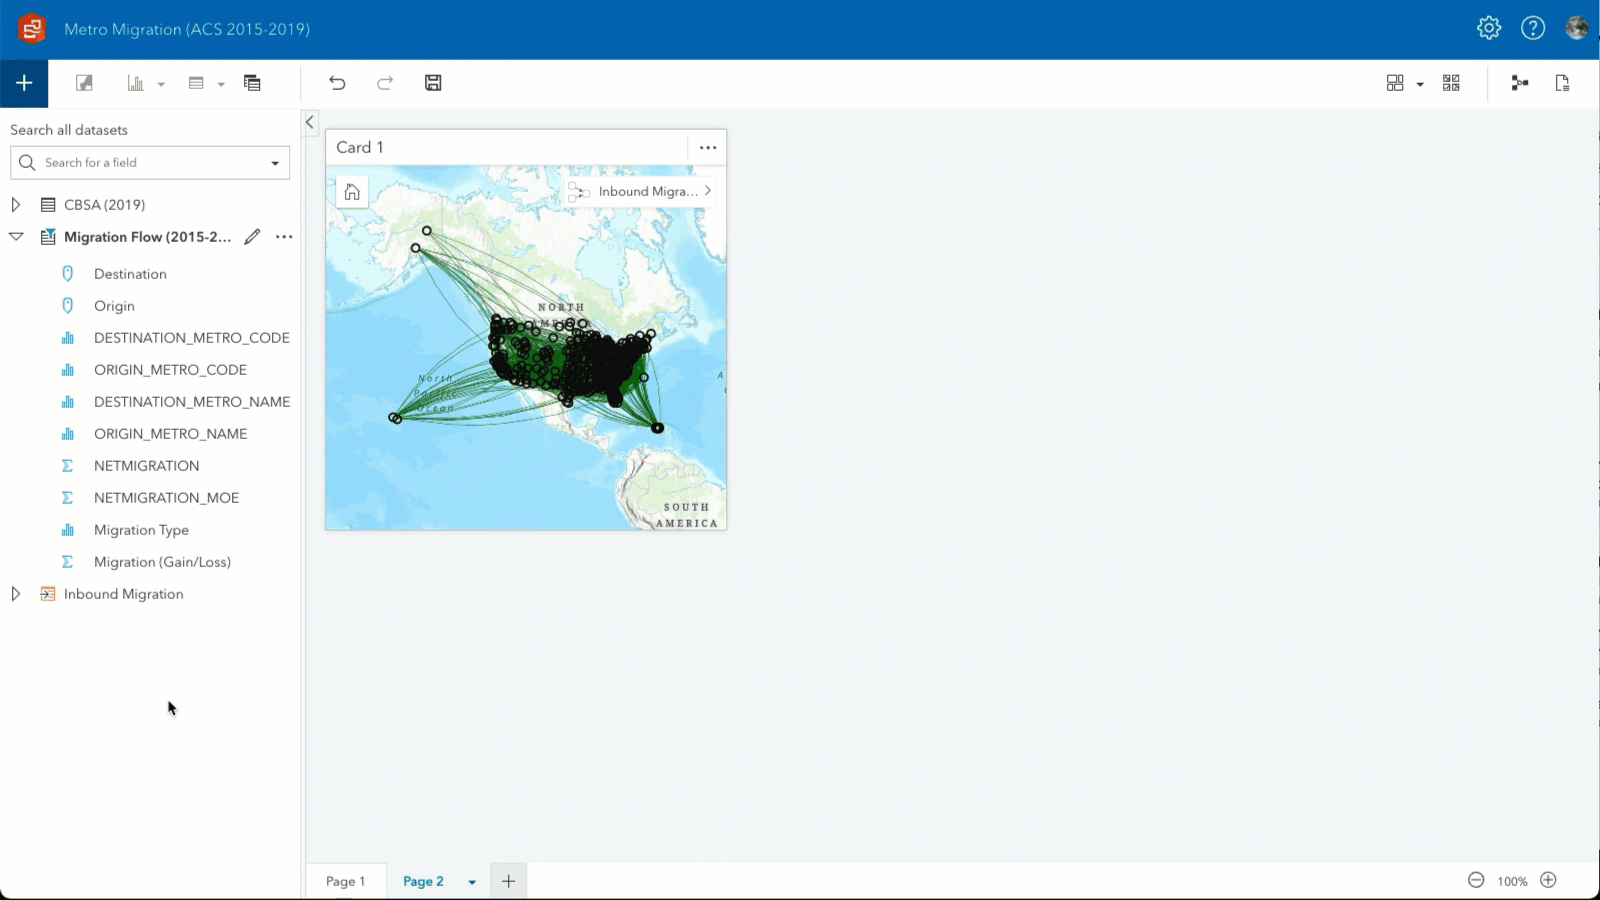Viewport: 1600px width, 900px height.
Task: Collapse the data pane
Action: [x=310, y=123]
